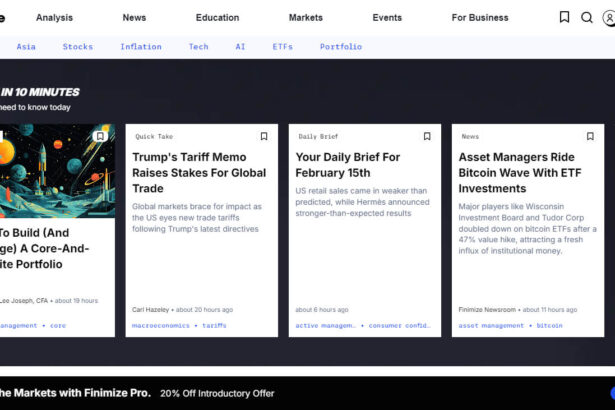The image size is (615, 410).
Task: Select the Stocks topic tab
Action: coord(78,47)
